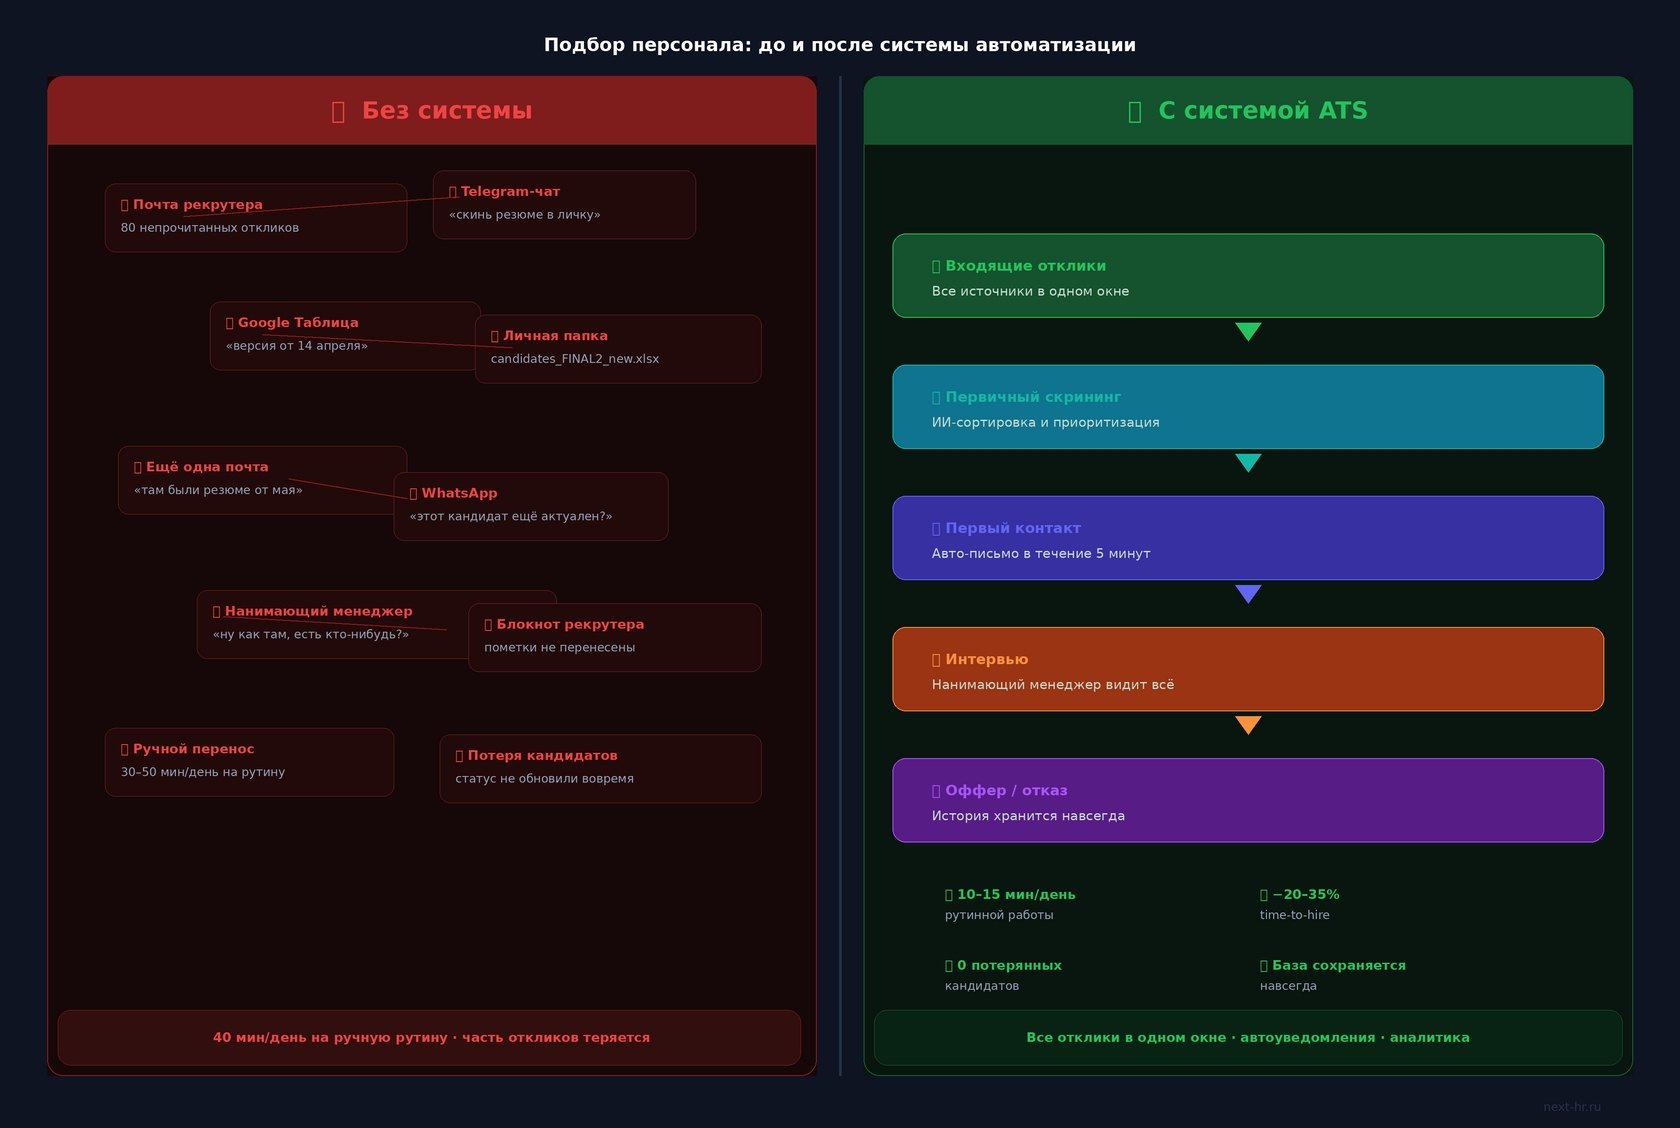The image size is (1680, 1128).
Task: Click the icon next to 'Входящие отклики'
Action: [x=936, y=267]
